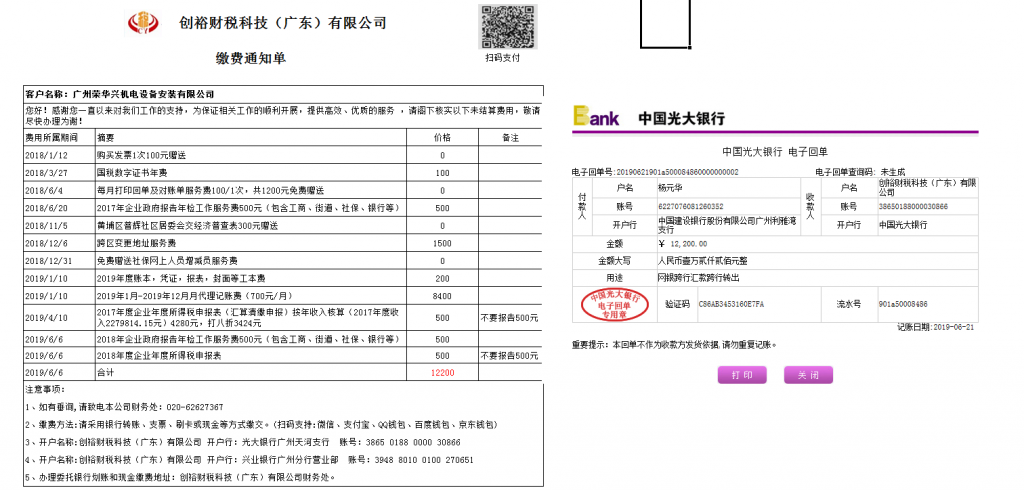
Task: Select the date 2018/11/5
Action: click(x=46, y=226)
